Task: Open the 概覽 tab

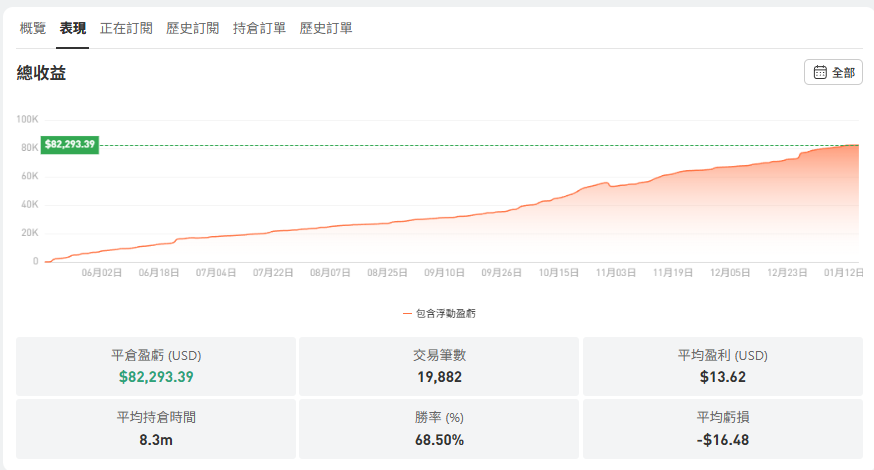Action: [x=33, y=28]
